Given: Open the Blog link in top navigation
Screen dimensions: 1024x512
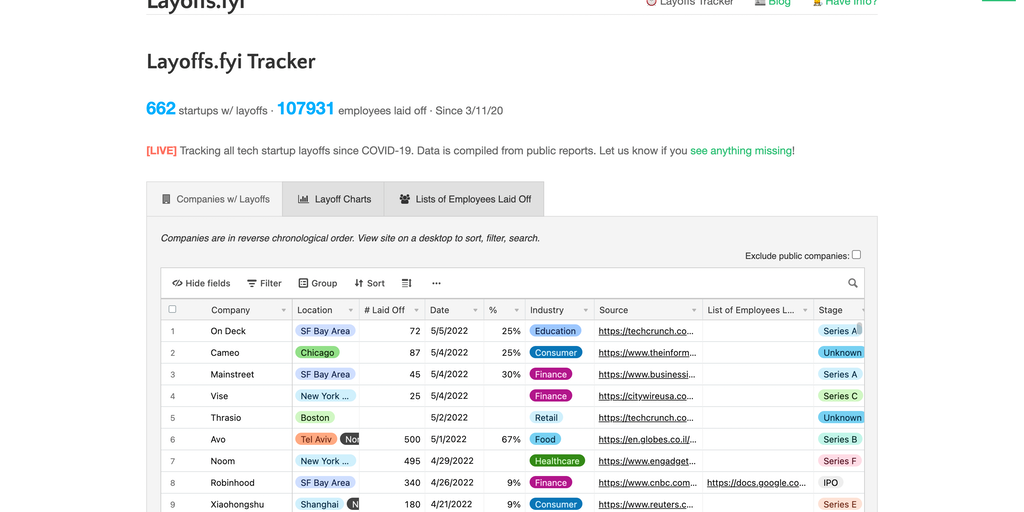Looking at the screenshot, I should (x=773, y=3).
